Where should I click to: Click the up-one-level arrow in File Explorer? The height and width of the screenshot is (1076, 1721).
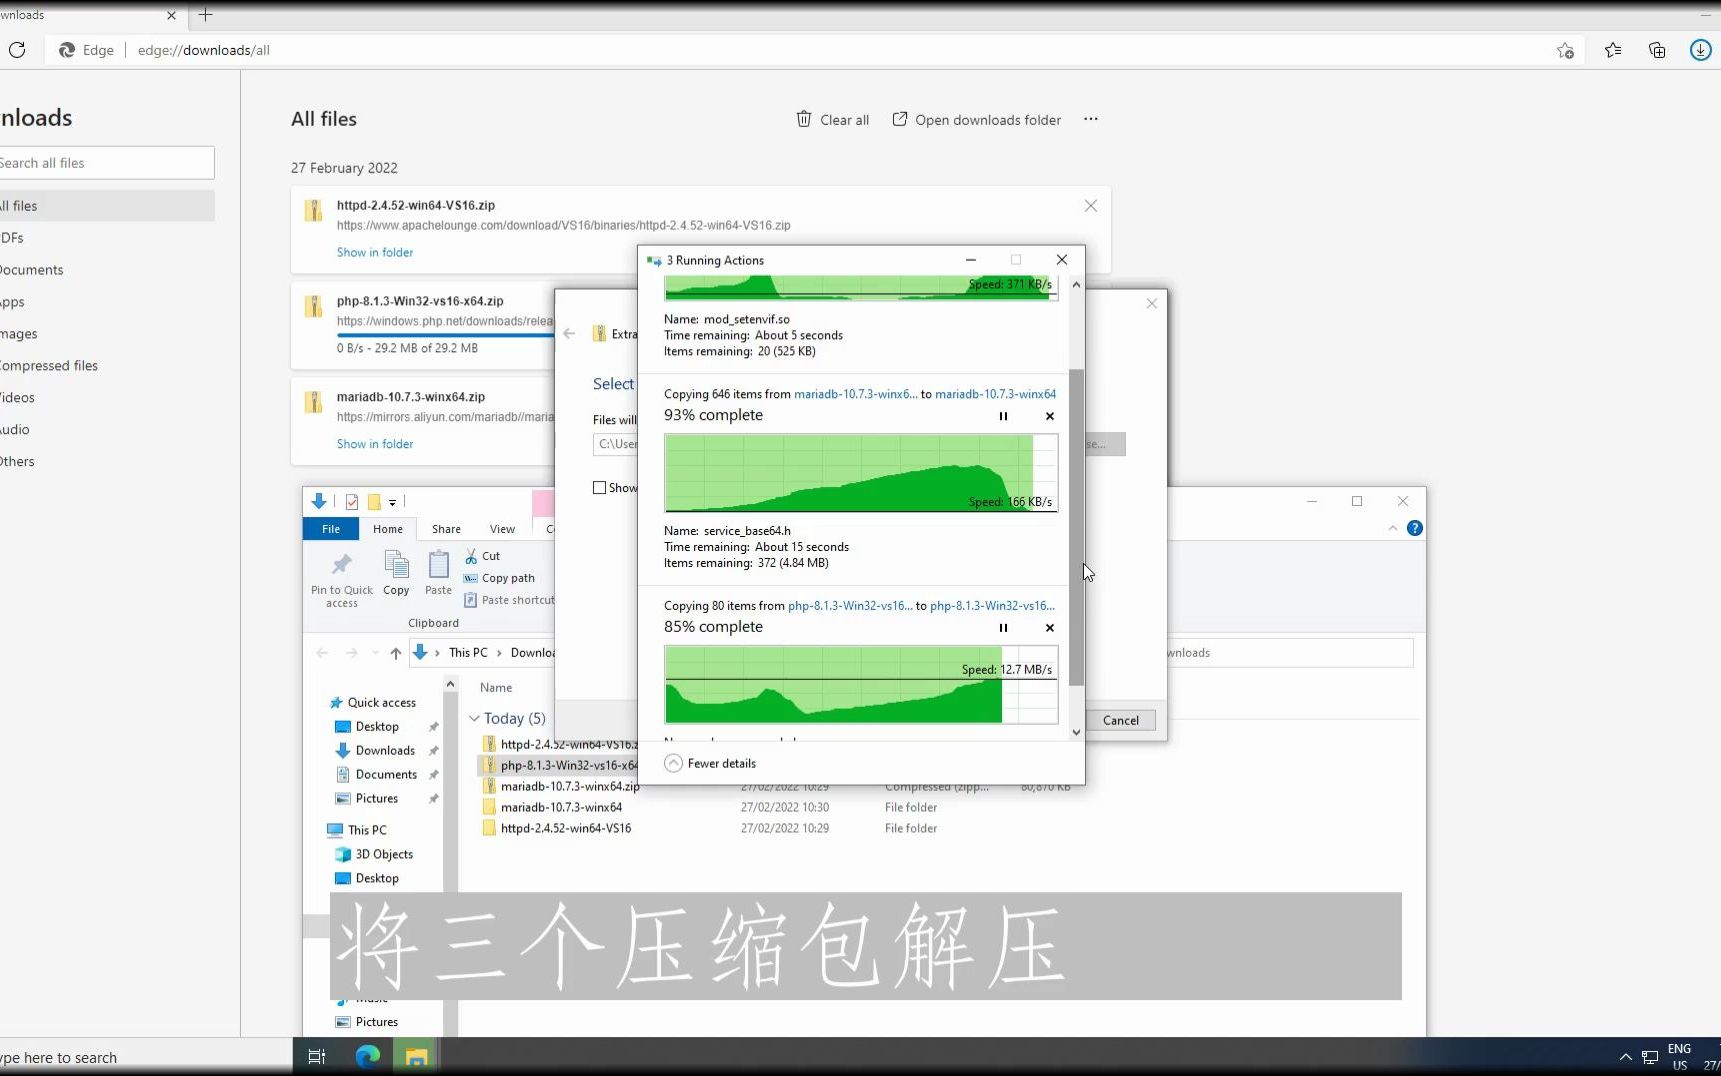(395, 652)
